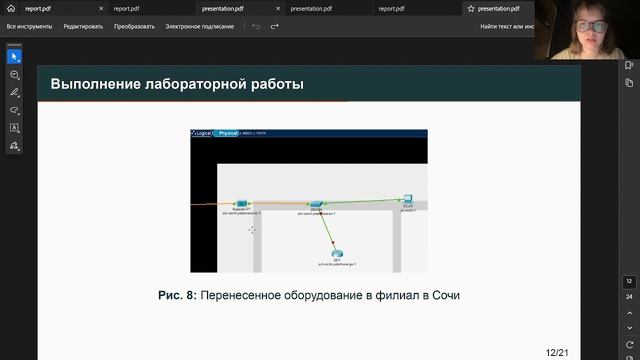
Task: Open bookmarks panel in right sidebar
Action: pos(629,65)
